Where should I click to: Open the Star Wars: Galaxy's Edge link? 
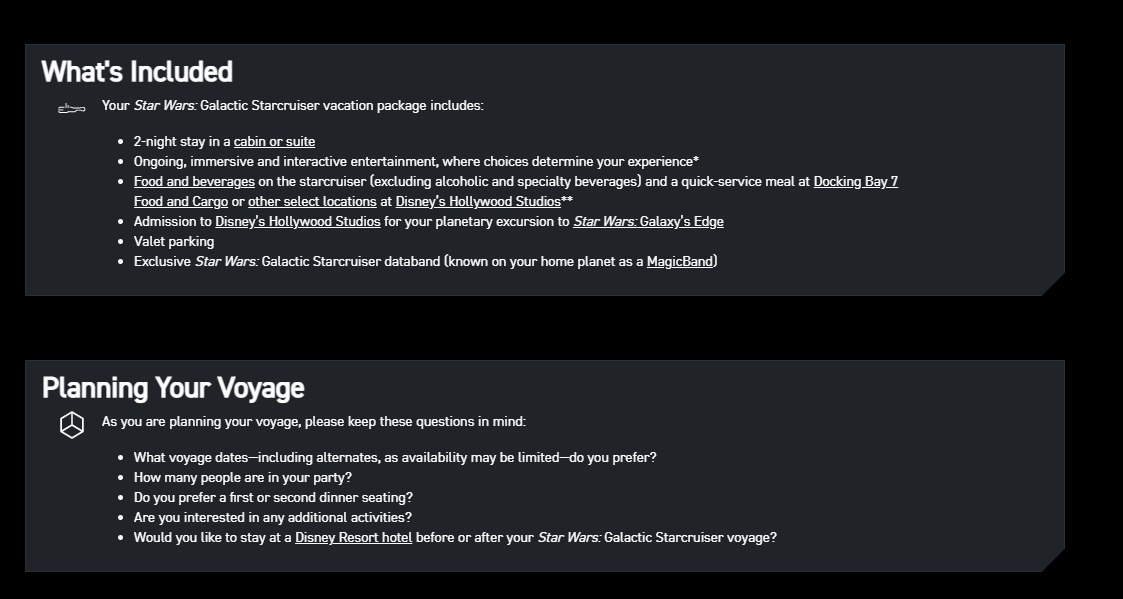tap(648, 222)
